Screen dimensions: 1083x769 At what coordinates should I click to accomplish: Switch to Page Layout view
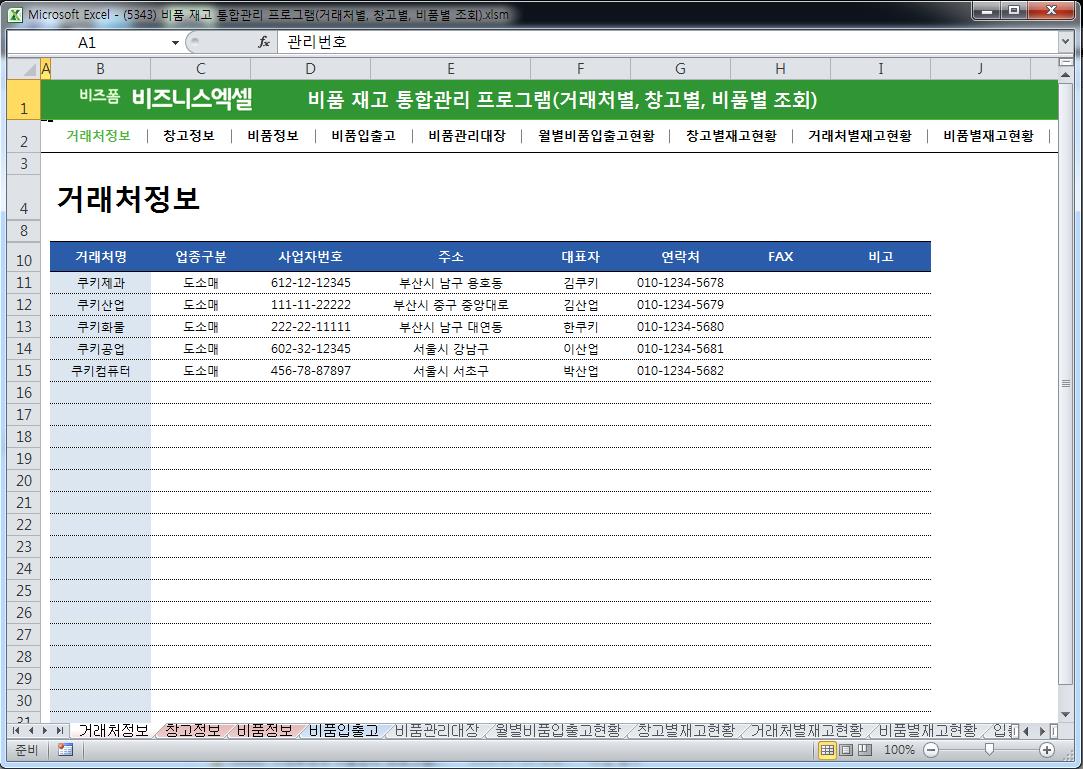tap(846, 750)
